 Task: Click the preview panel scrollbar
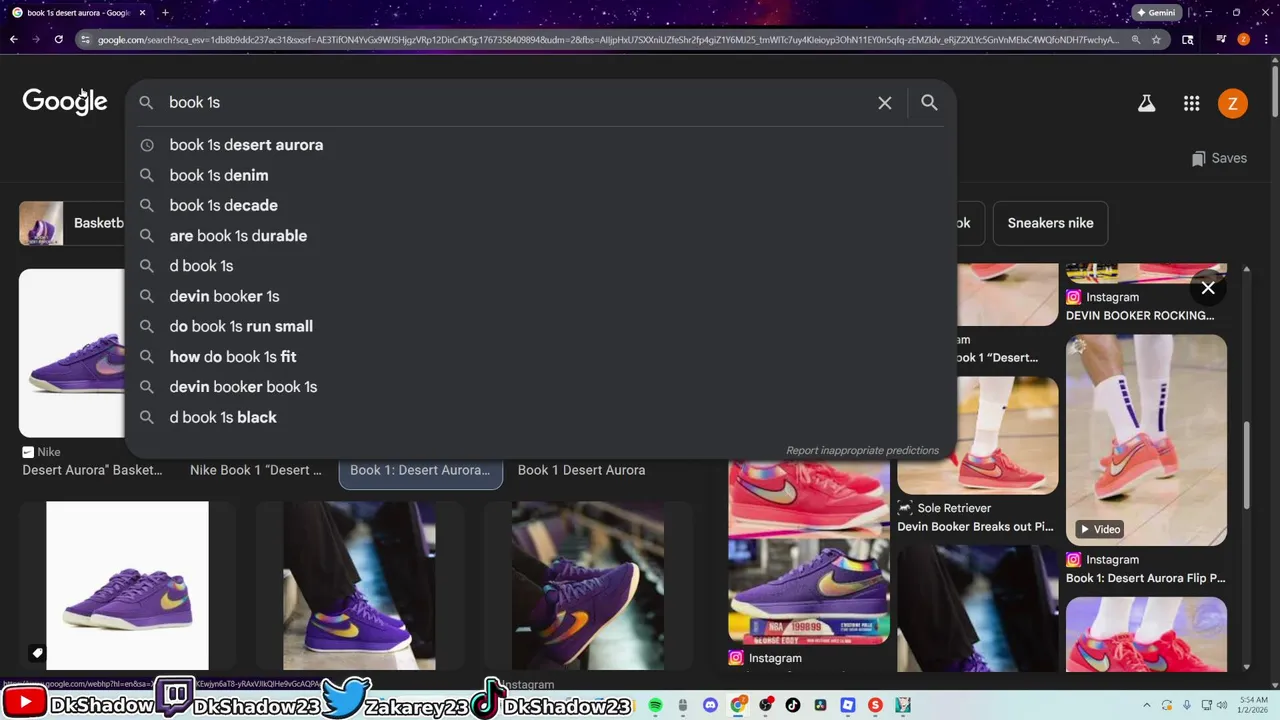tap(1246, 466)
